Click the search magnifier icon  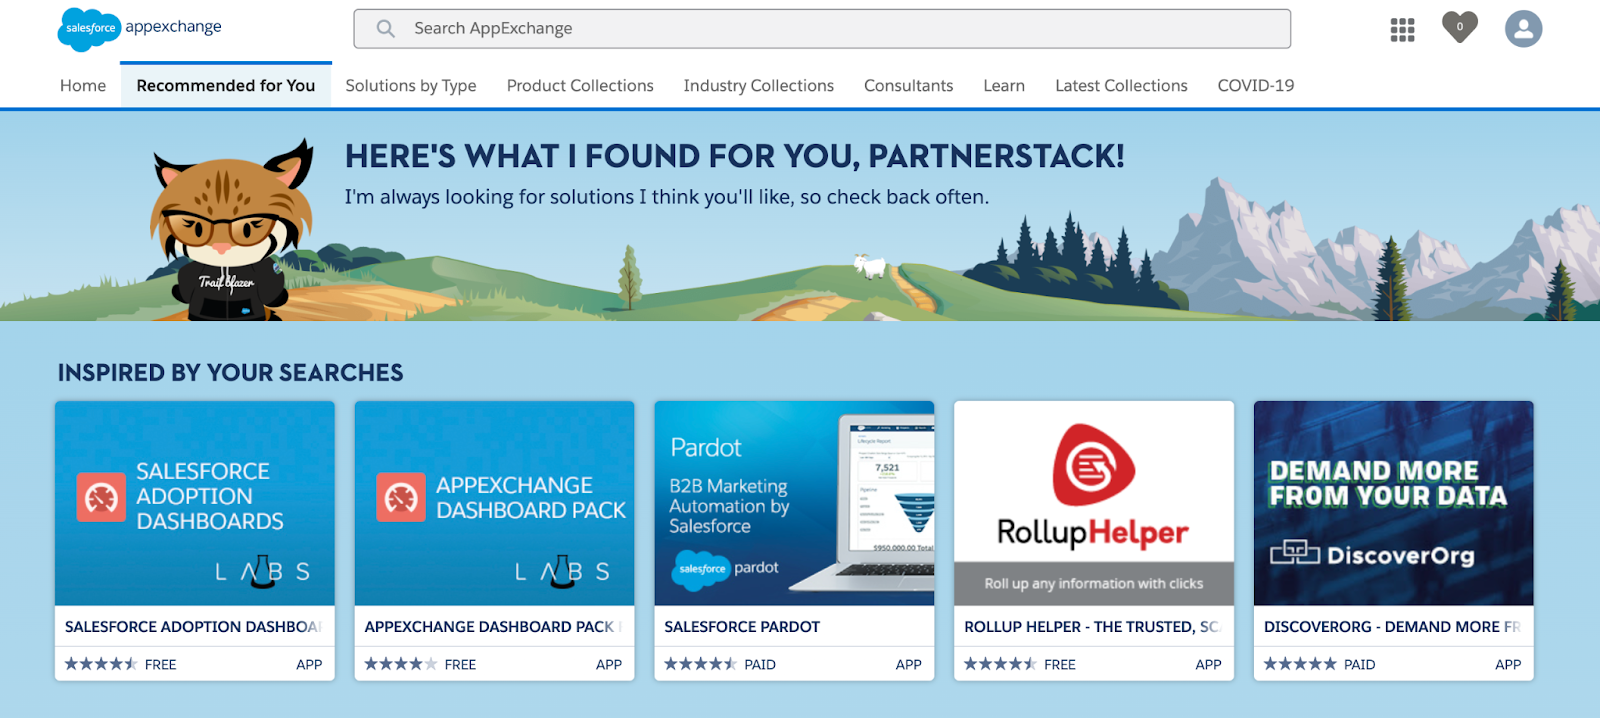385,29
